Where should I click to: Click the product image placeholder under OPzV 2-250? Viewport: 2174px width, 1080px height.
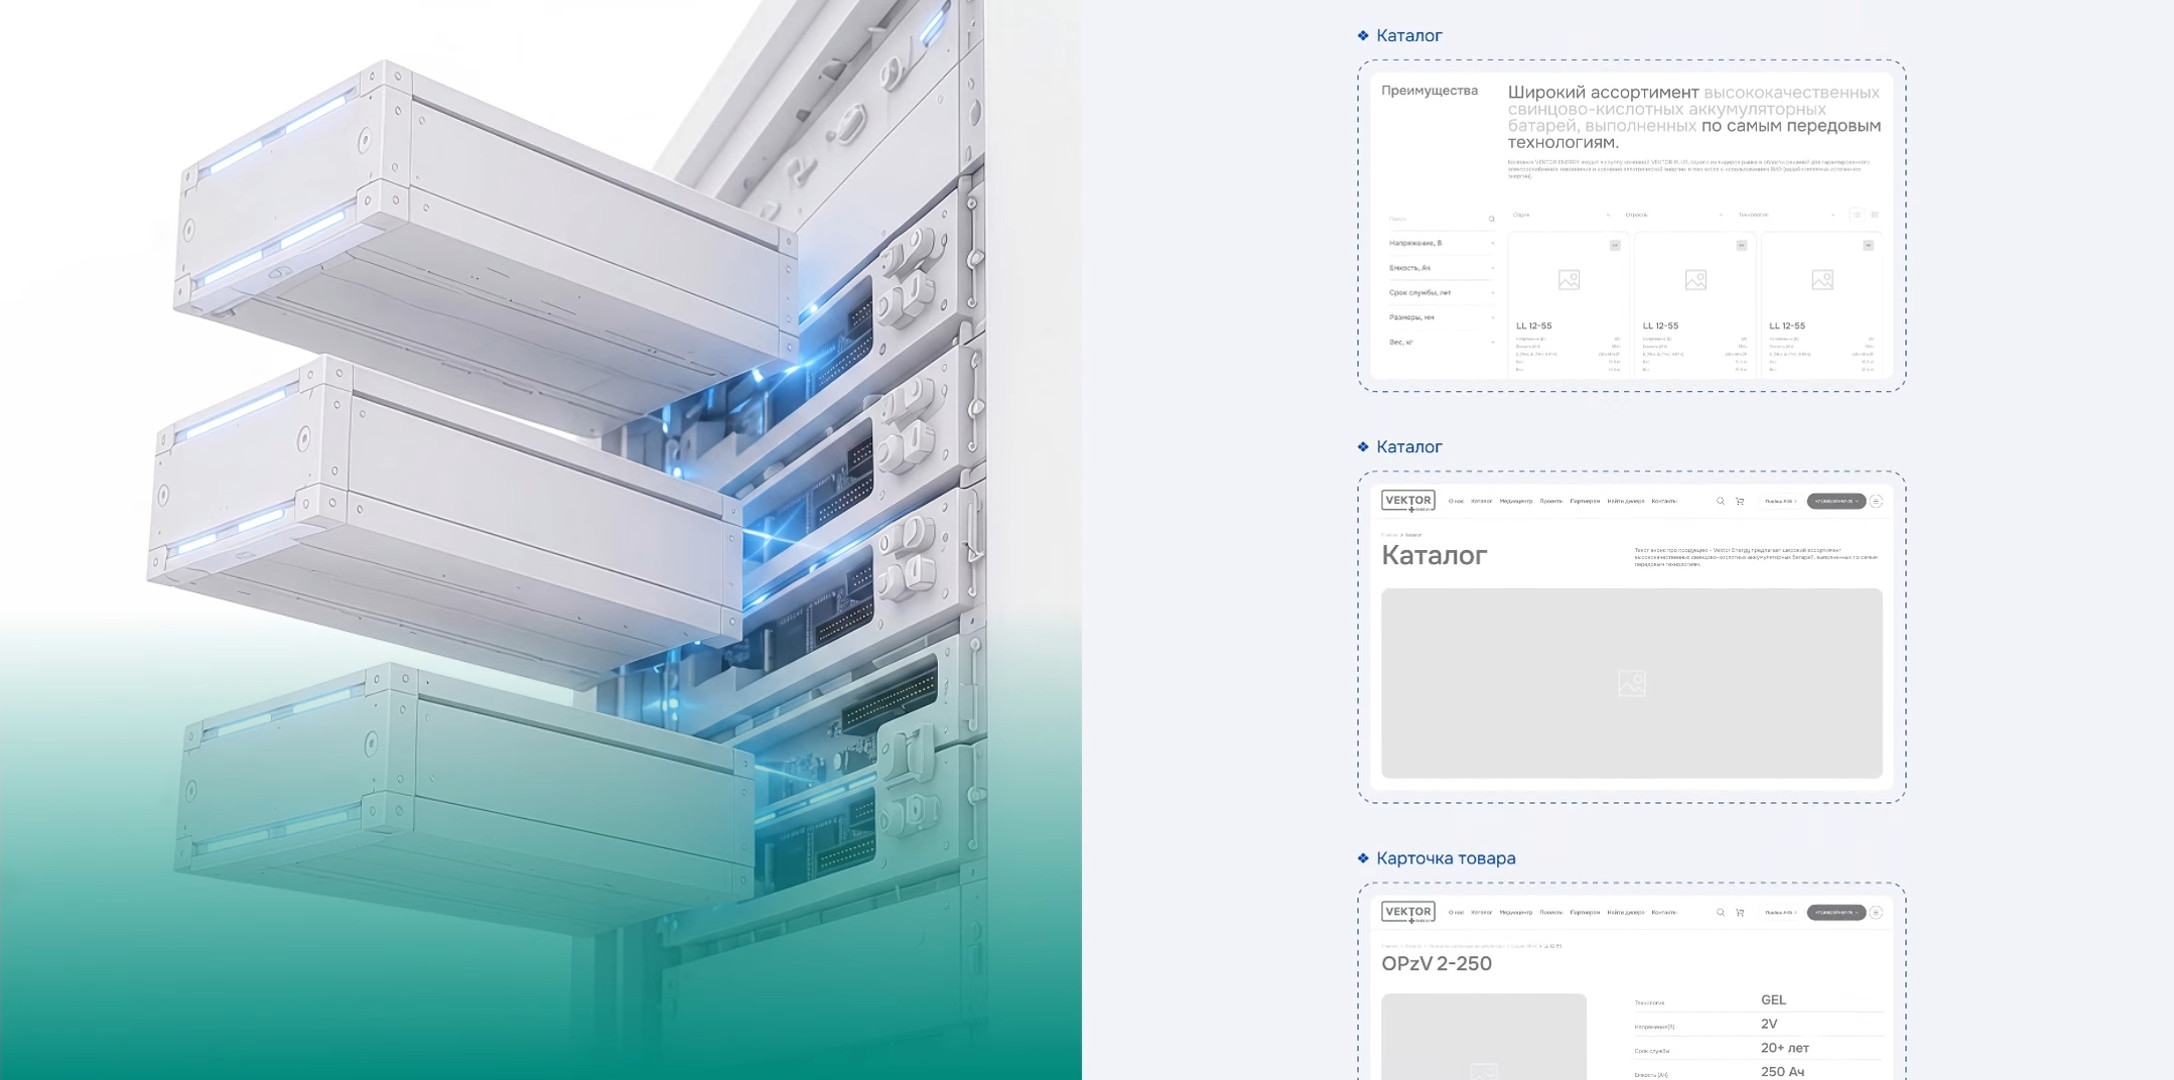(1484, 1037)
